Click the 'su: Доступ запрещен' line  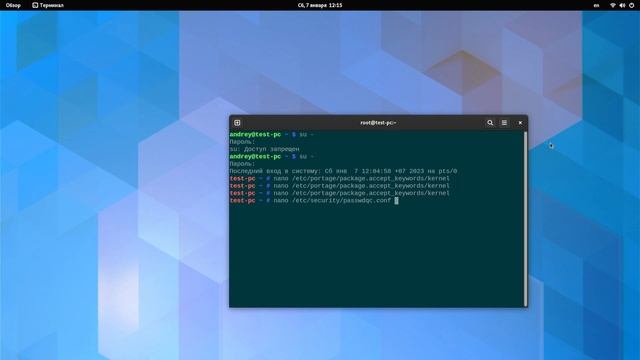click(264, 149)
